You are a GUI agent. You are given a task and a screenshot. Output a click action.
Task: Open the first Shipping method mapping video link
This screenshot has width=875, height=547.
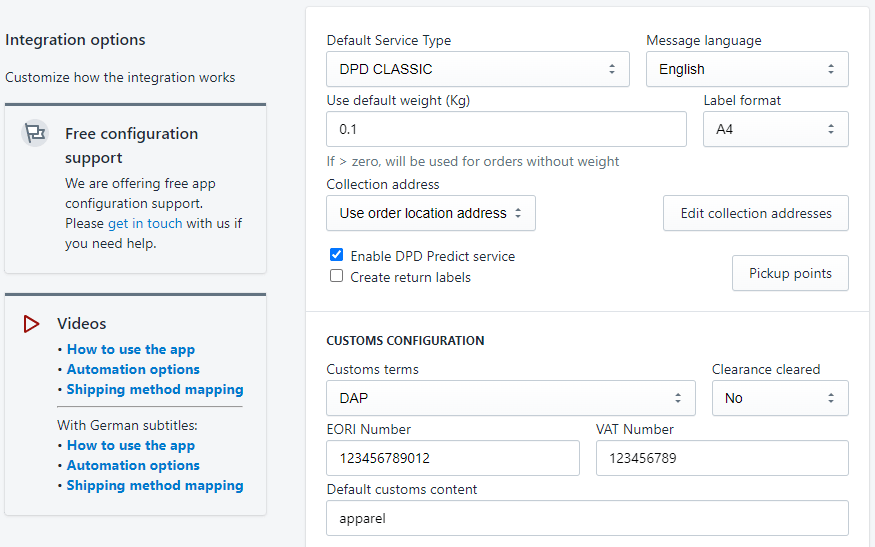(155, 390)
